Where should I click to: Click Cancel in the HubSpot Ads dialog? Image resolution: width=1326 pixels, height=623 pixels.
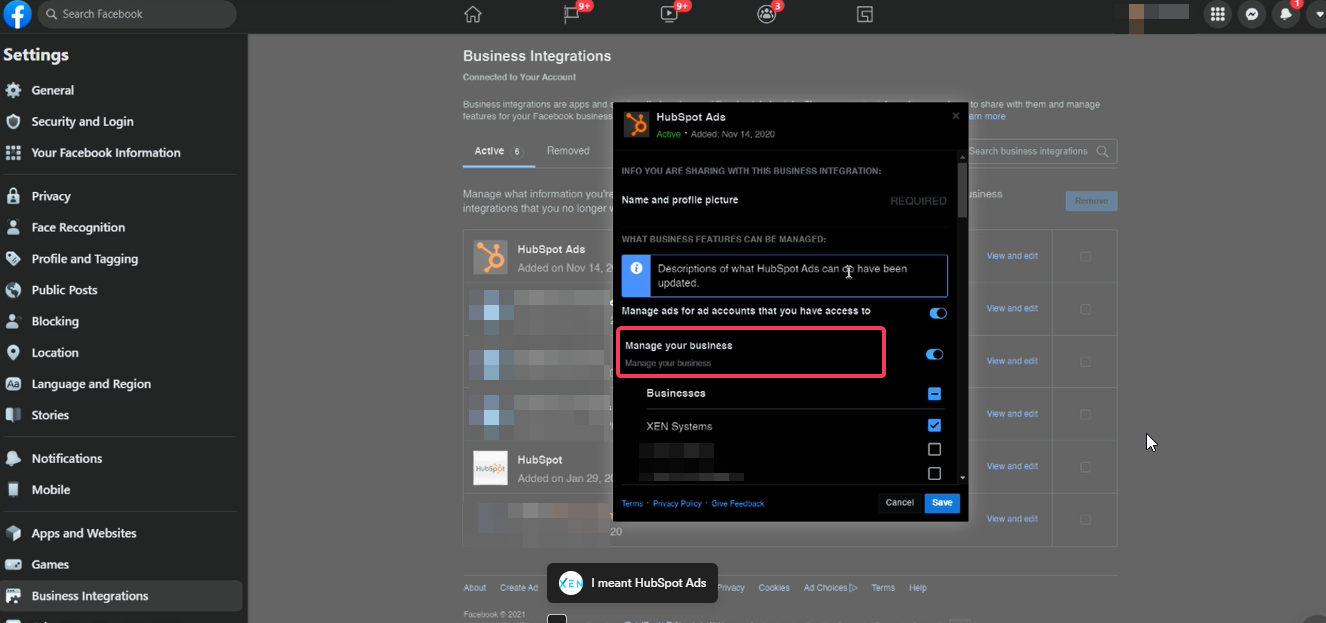(899, 503)
